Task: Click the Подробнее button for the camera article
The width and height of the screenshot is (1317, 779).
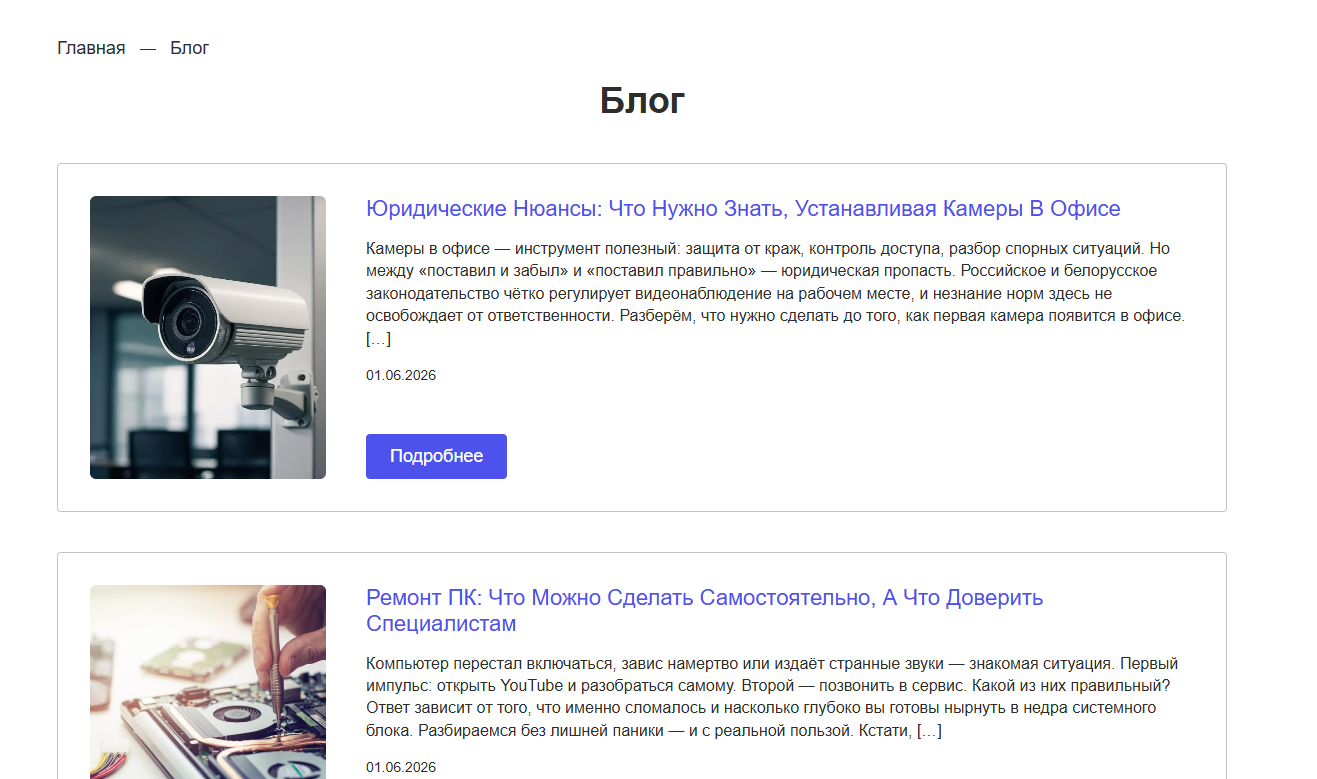Action: [436, 456]
